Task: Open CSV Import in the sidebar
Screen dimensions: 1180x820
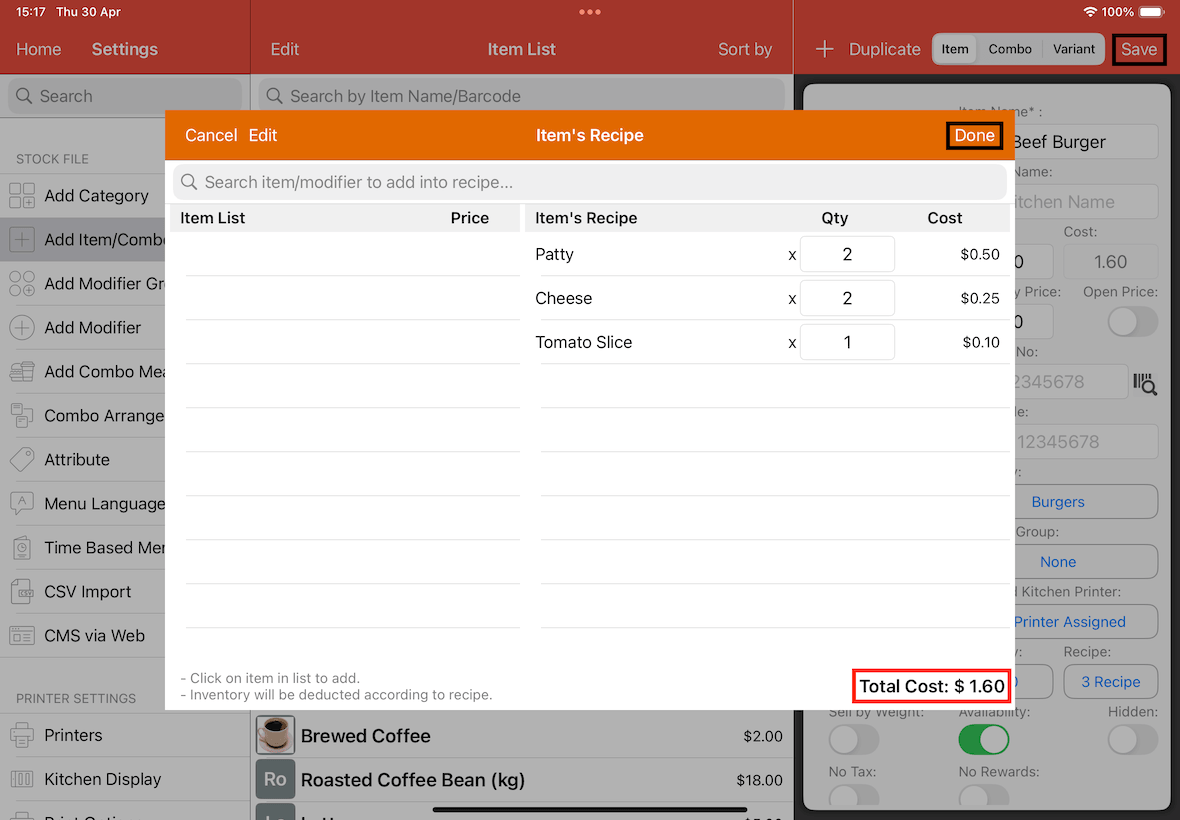Action: (x=83, y=592)
